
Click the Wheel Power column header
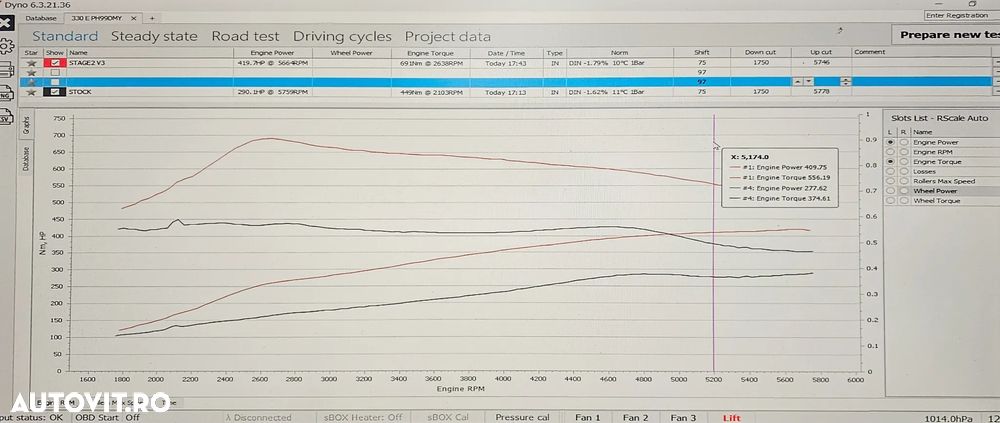coord(351,53)
